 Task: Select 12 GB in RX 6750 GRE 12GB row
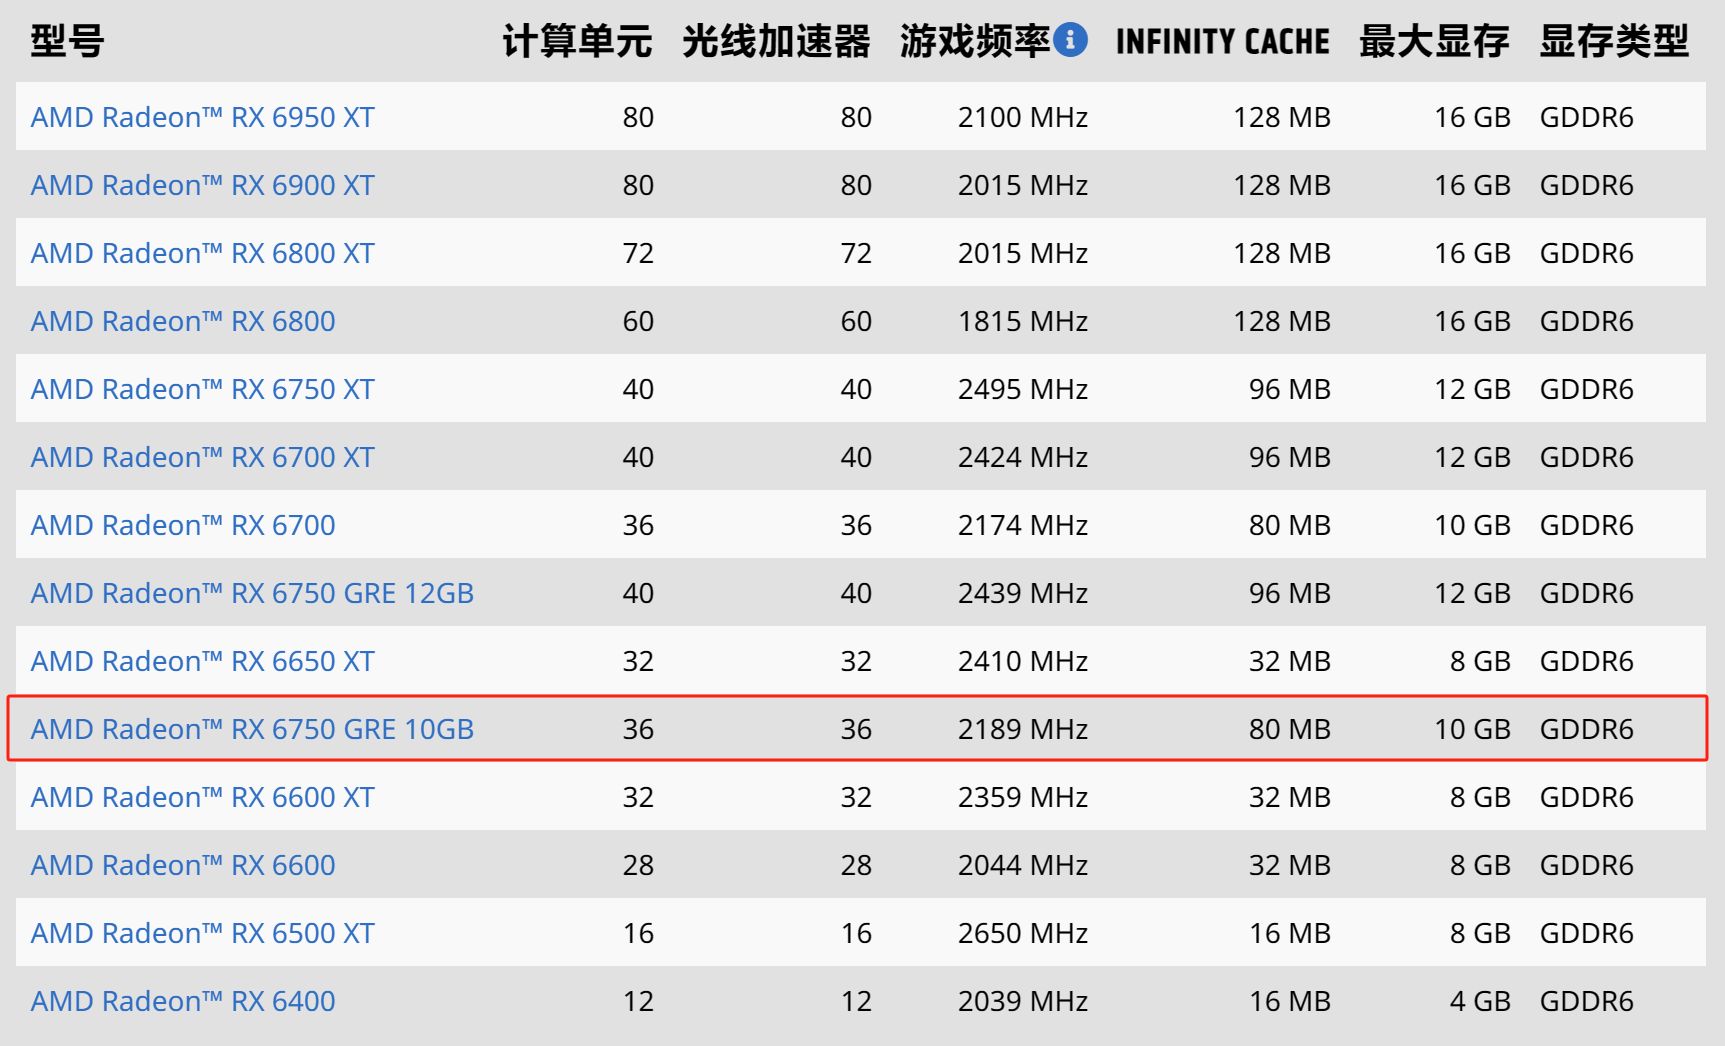click(x=1473, y=593)
